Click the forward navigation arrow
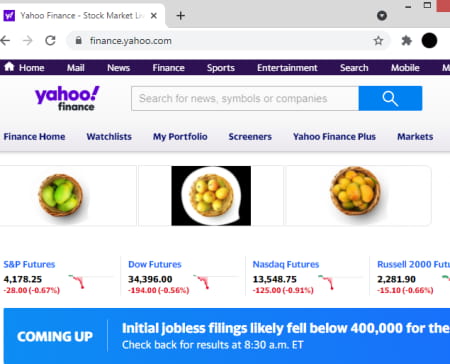Screen dimensions: 450x364 [28, 41]
